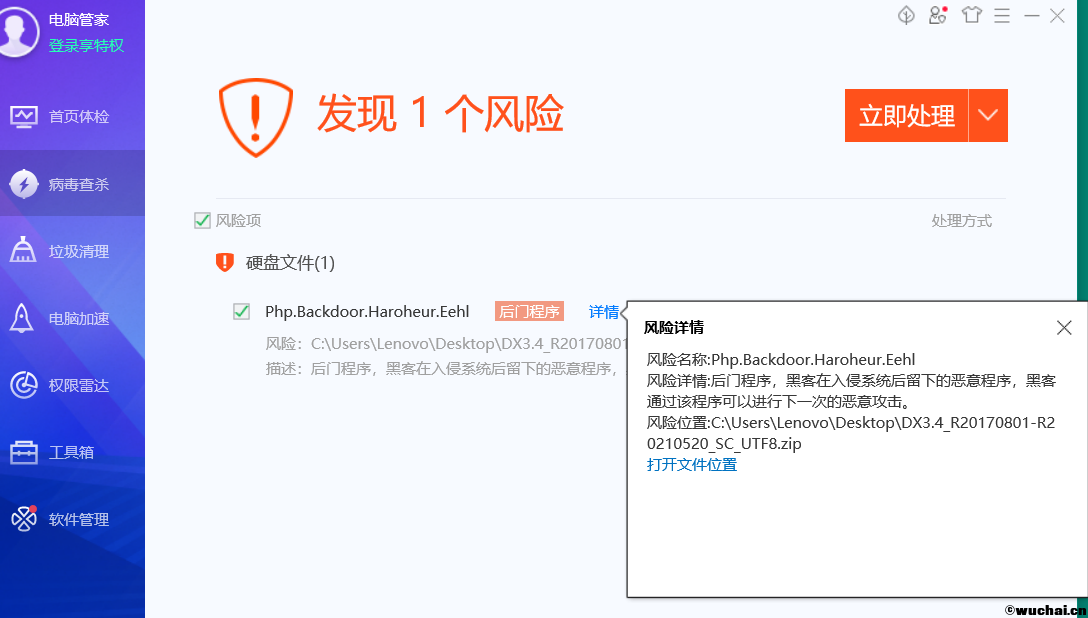Click the 权限雷达 radar icon

tap(23, 385)
